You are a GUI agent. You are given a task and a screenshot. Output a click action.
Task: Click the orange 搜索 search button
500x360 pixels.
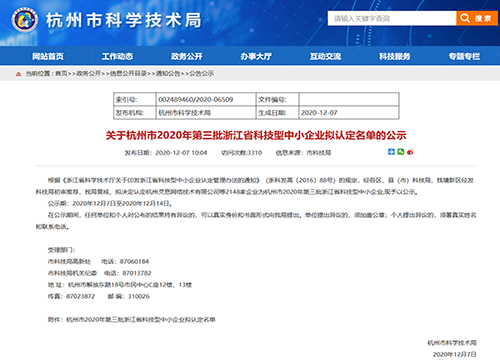click(x=477, y=18)
